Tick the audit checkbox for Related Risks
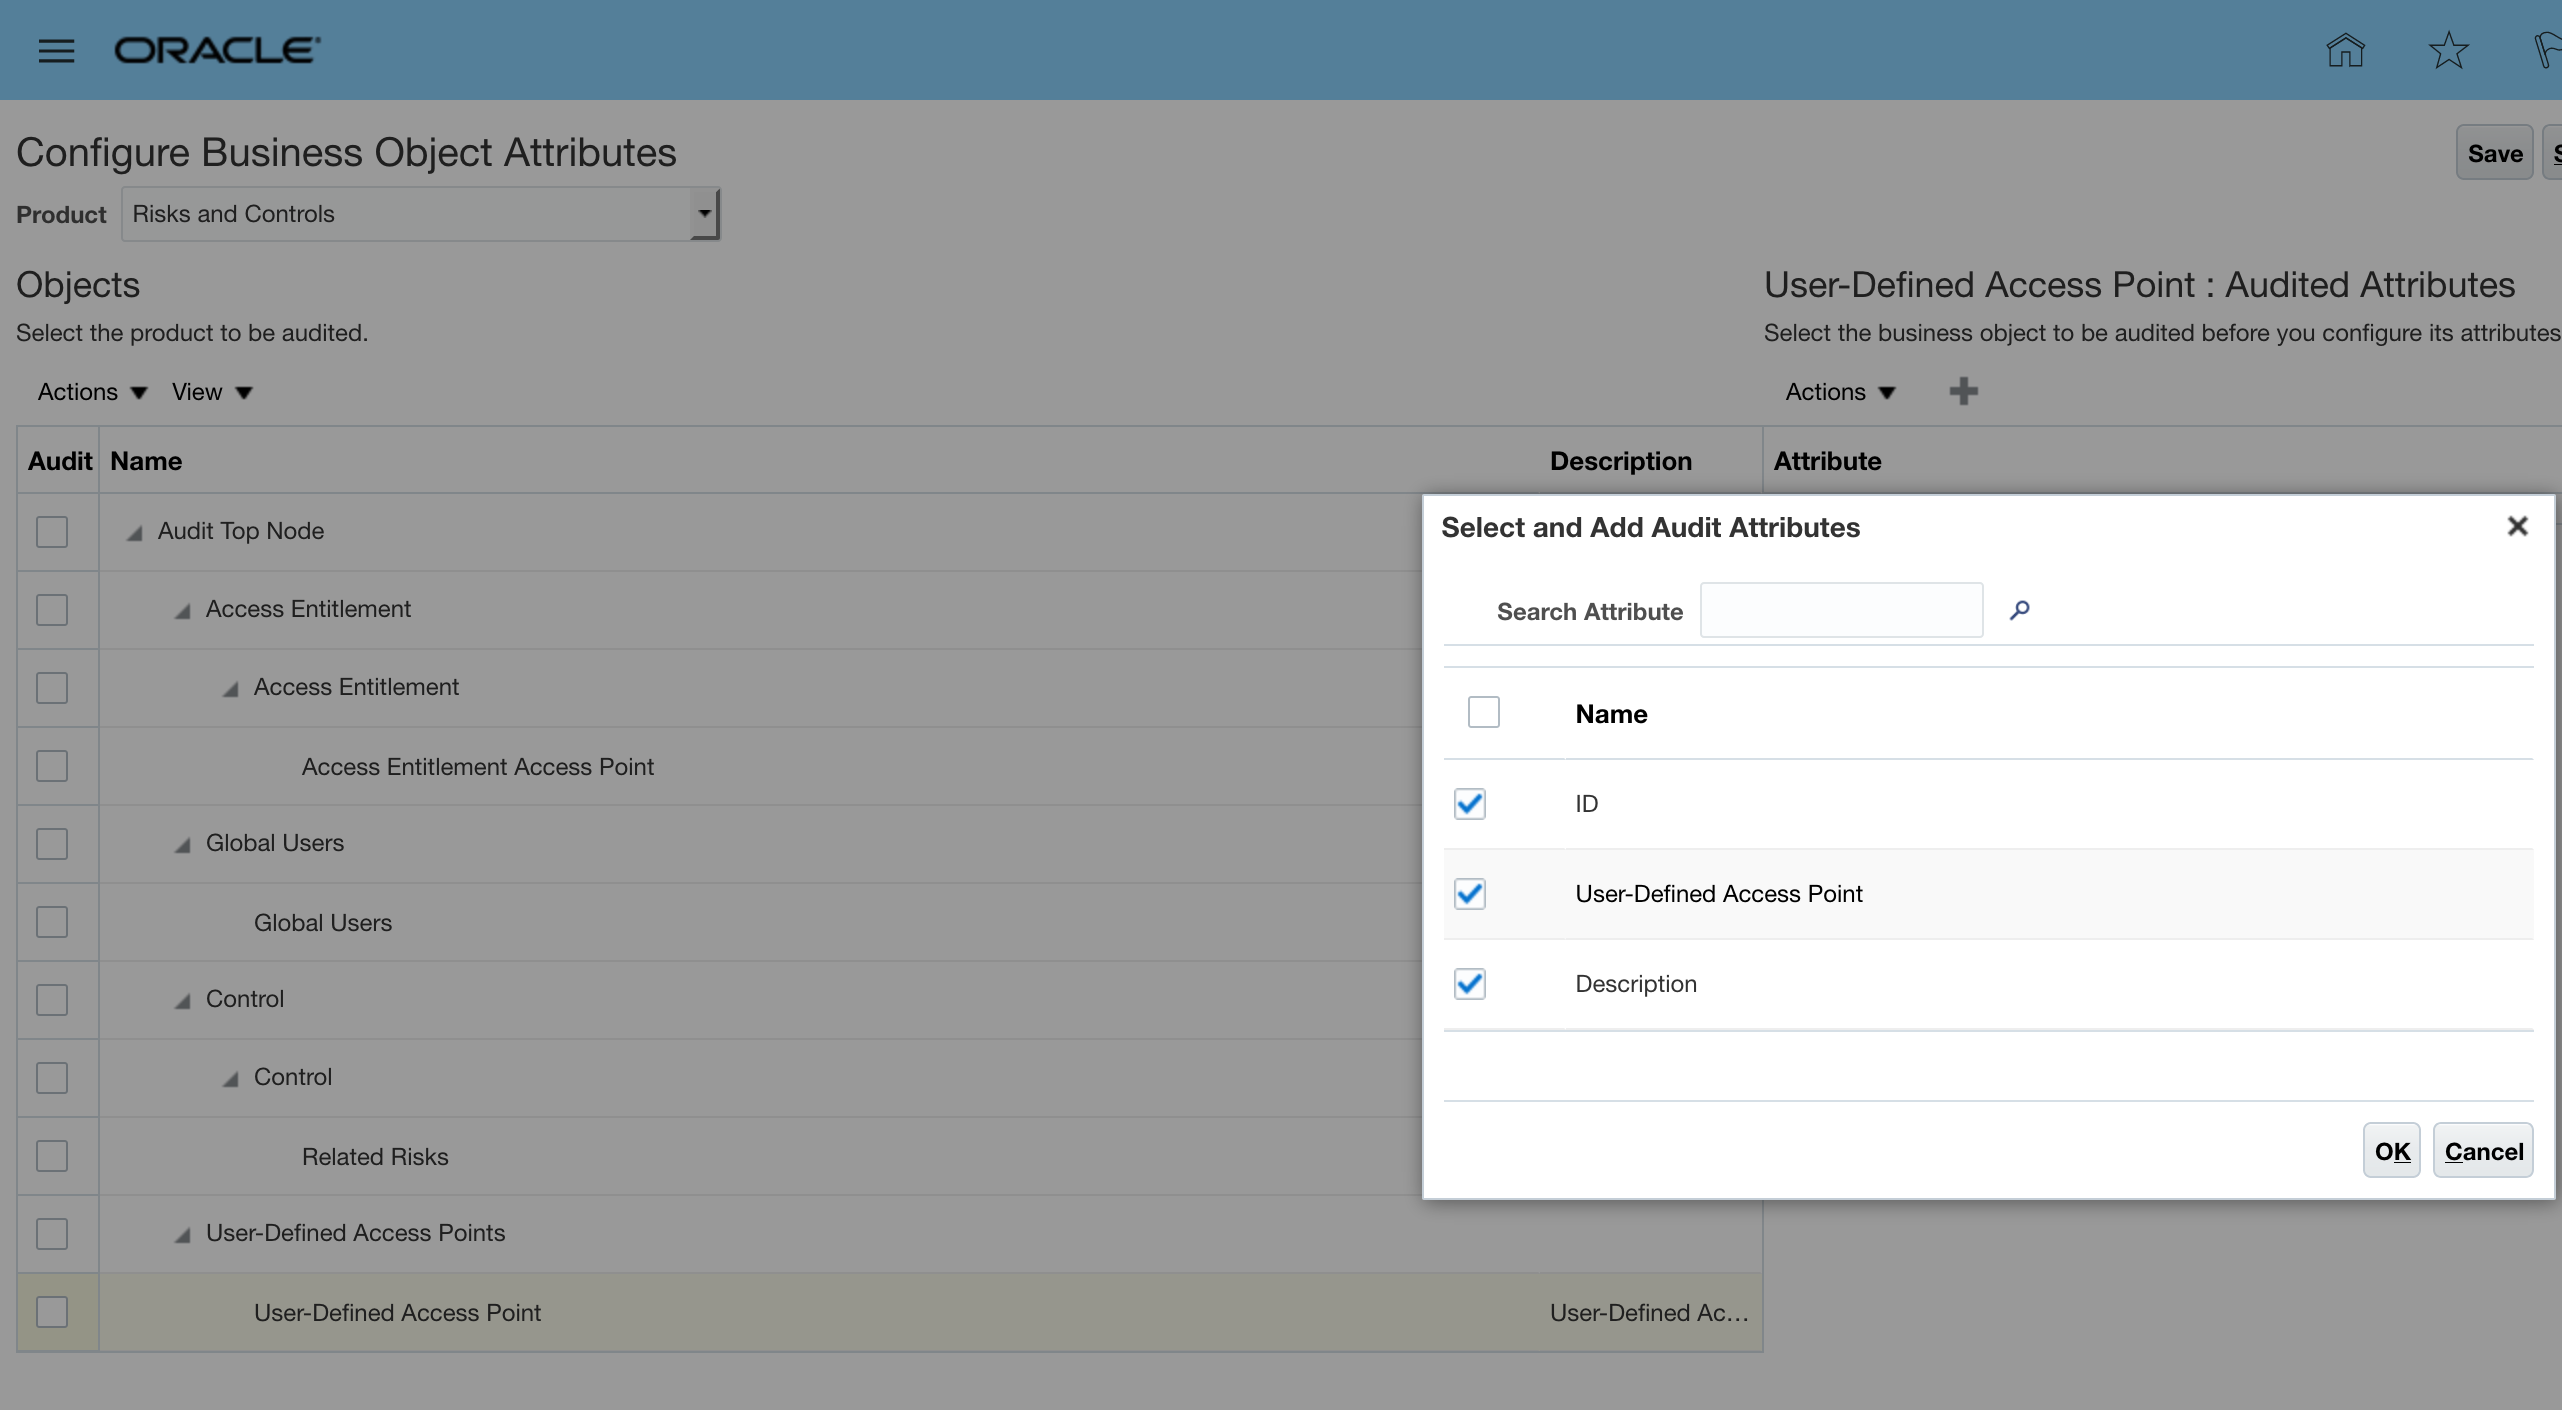 (x=52, y=1156)
